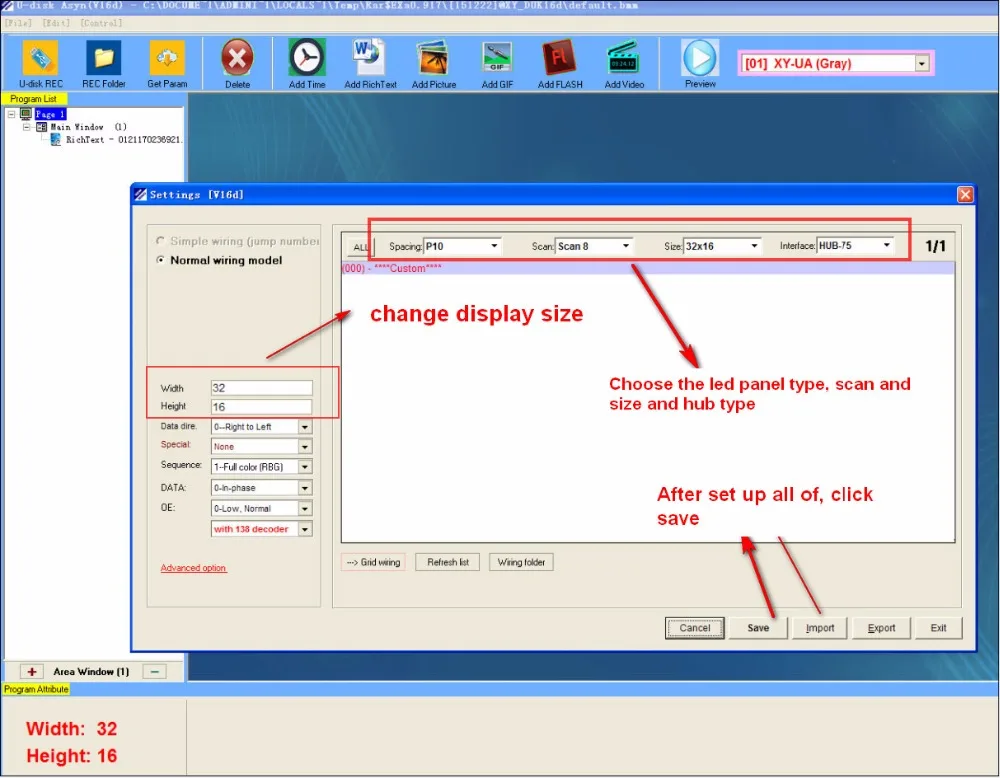Remove area window with minus button

(x=154, y=672)
